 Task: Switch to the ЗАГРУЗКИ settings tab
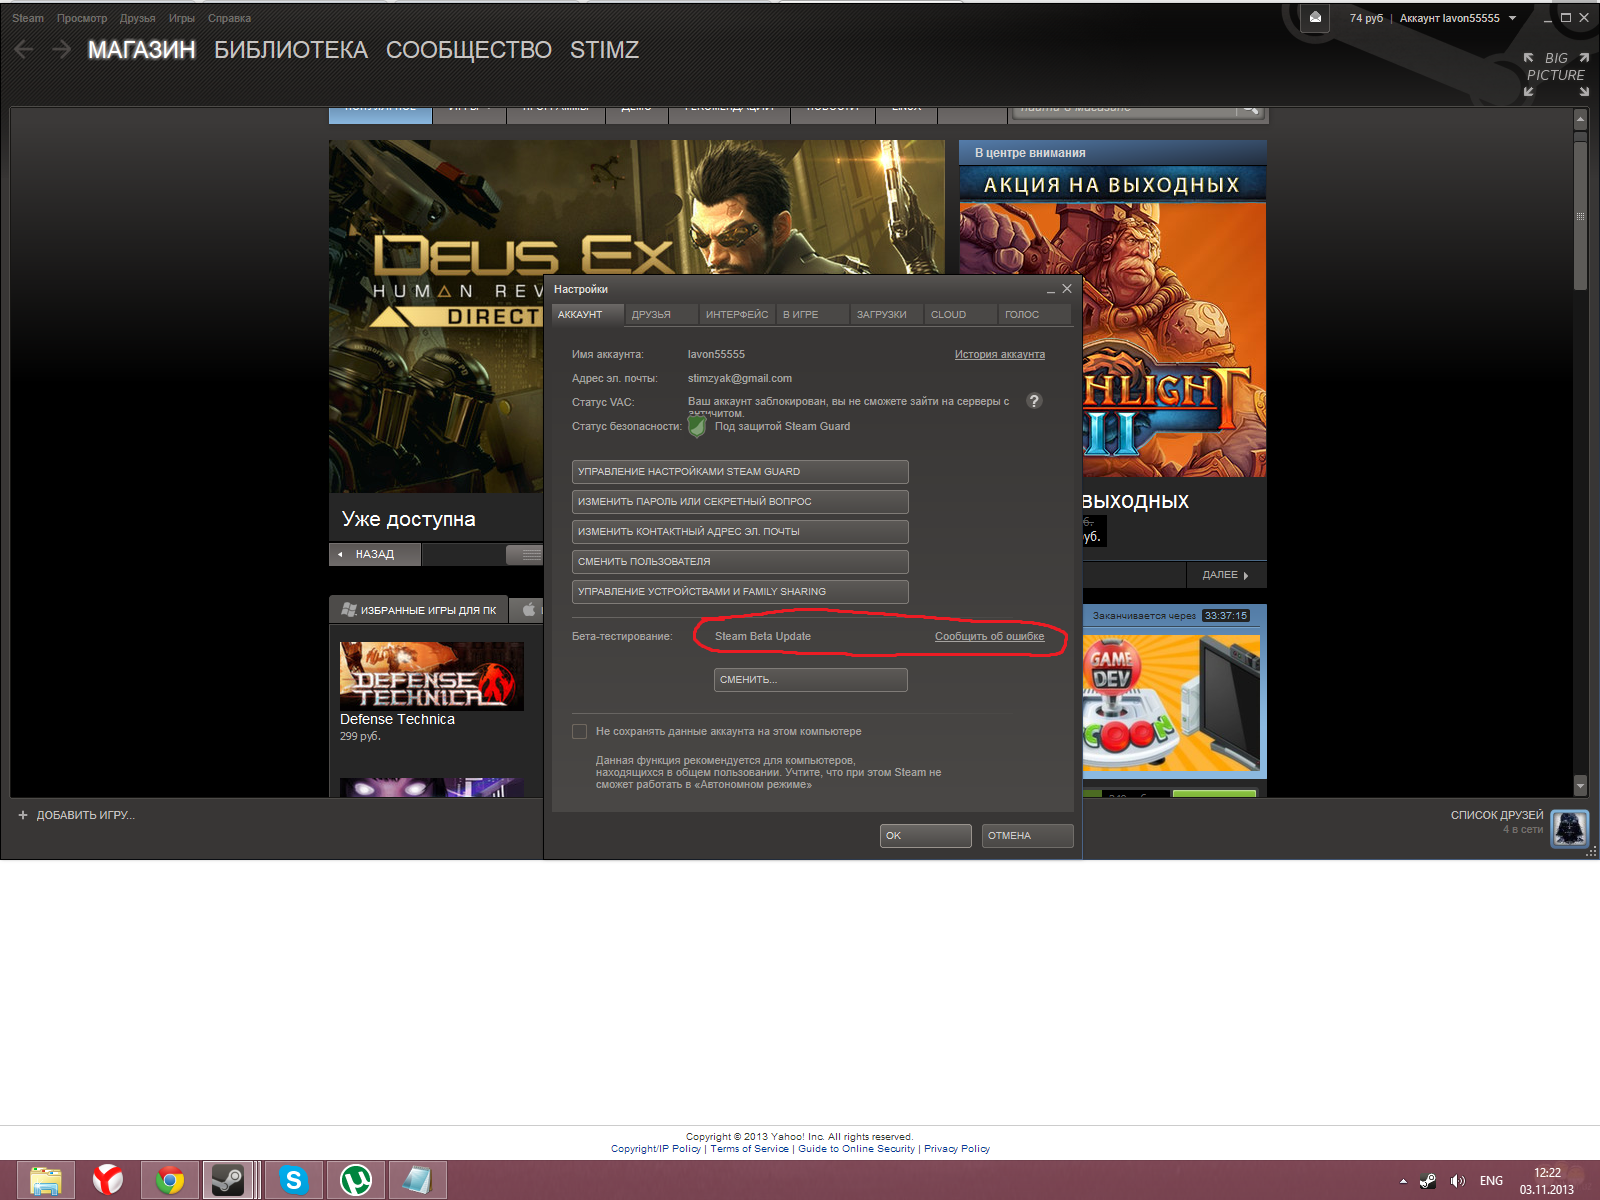(x=886, y=314)
